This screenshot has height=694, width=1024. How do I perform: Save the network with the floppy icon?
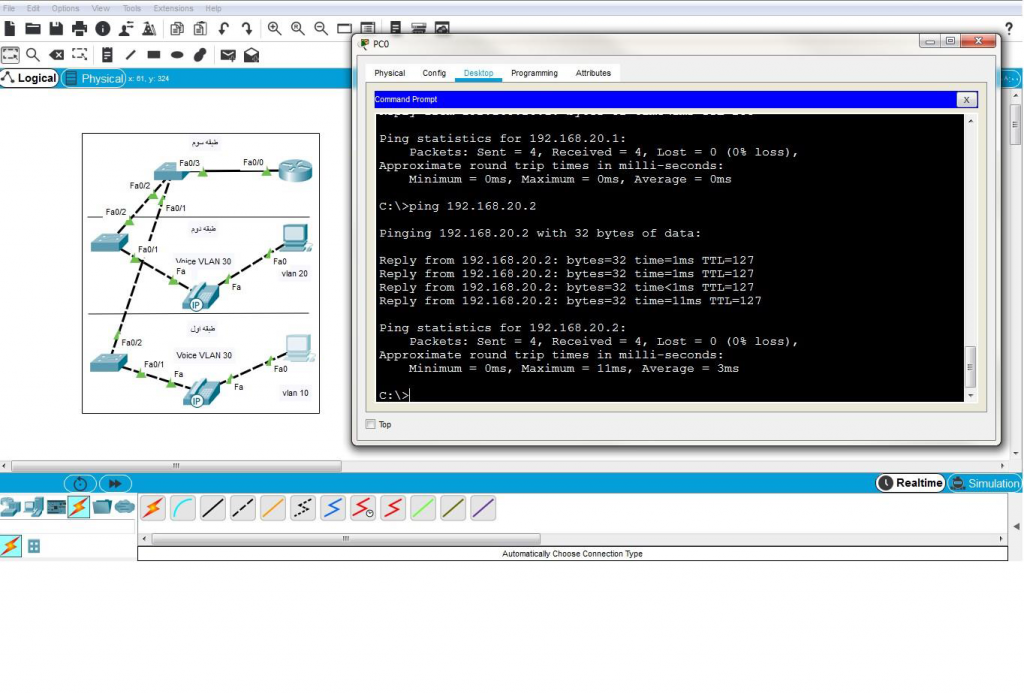point(56,29)
